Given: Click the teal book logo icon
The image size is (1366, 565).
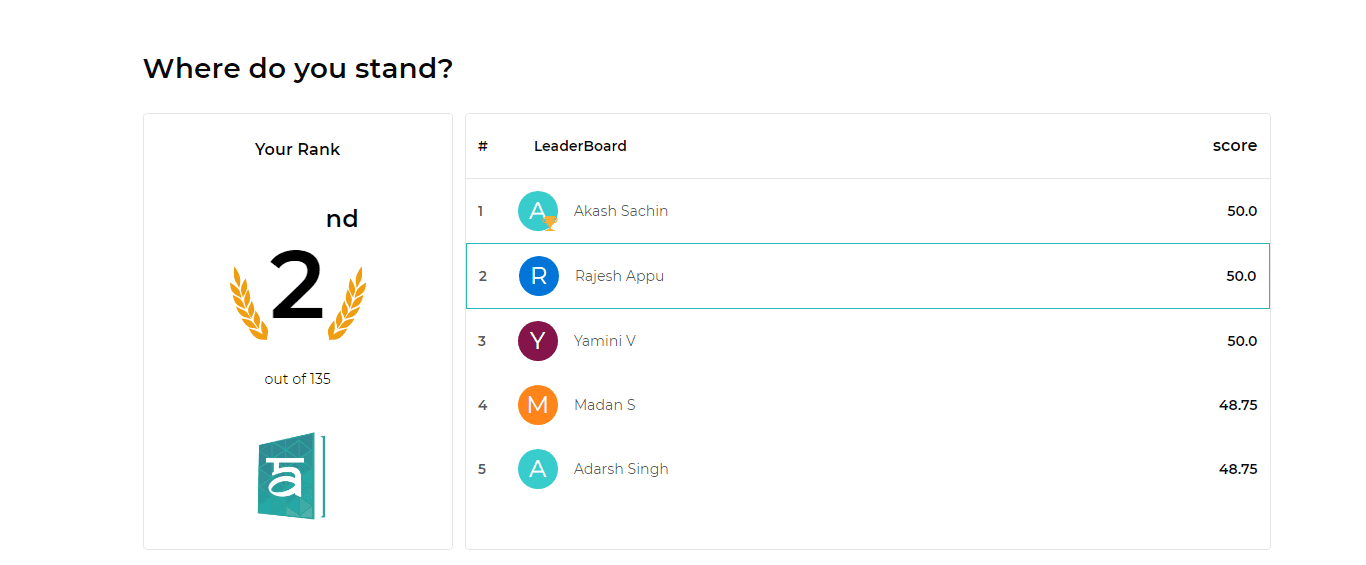Looking at the screenshot, I should click(x=291, y=476).
